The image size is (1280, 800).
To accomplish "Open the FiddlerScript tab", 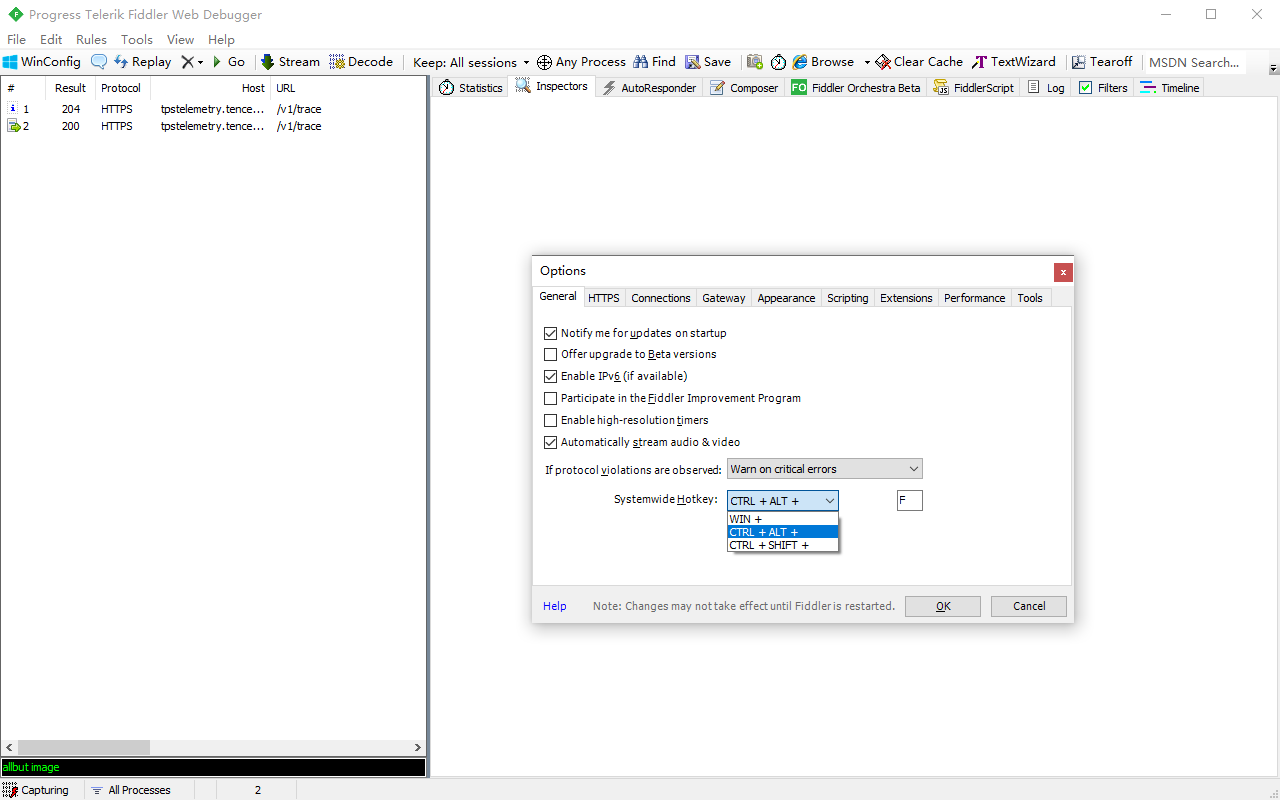I will [974, 88].
